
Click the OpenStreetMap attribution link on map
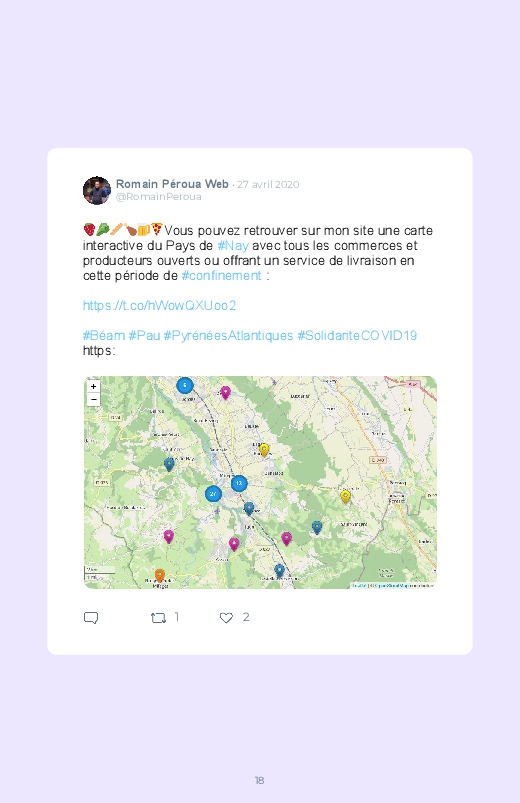point(393,585)
